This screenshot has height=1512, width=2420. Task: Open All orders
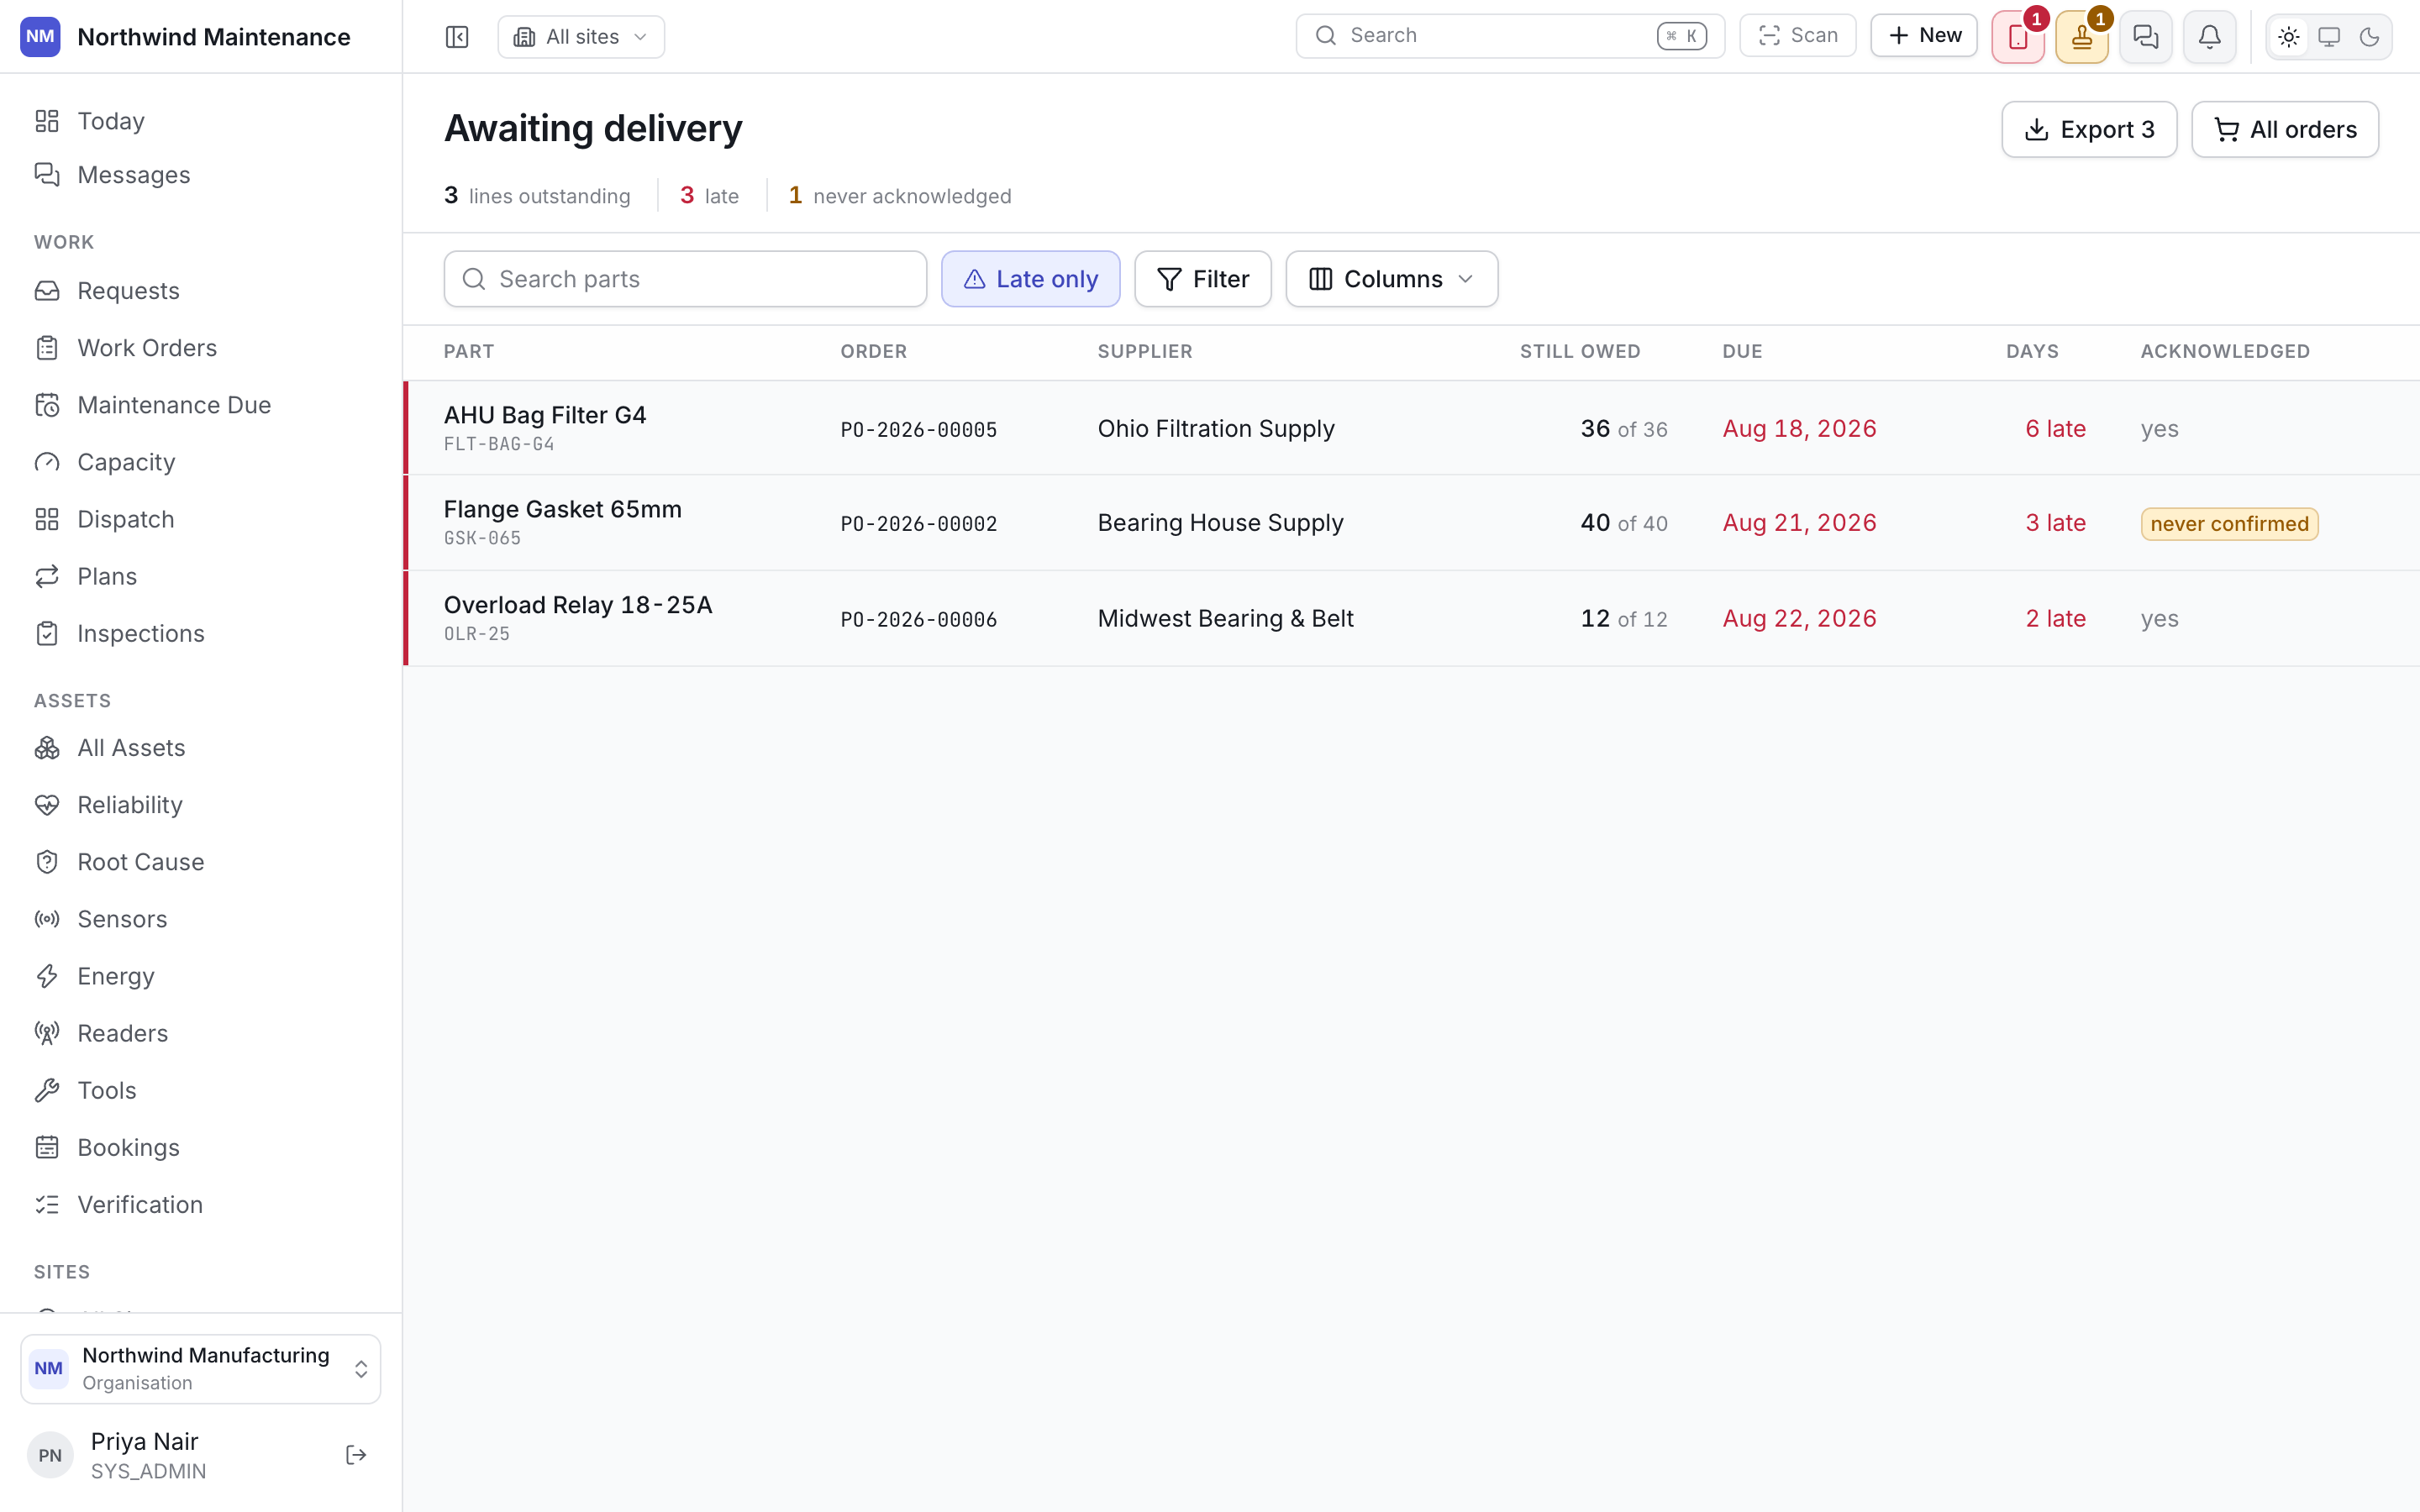click(2285, 129)
